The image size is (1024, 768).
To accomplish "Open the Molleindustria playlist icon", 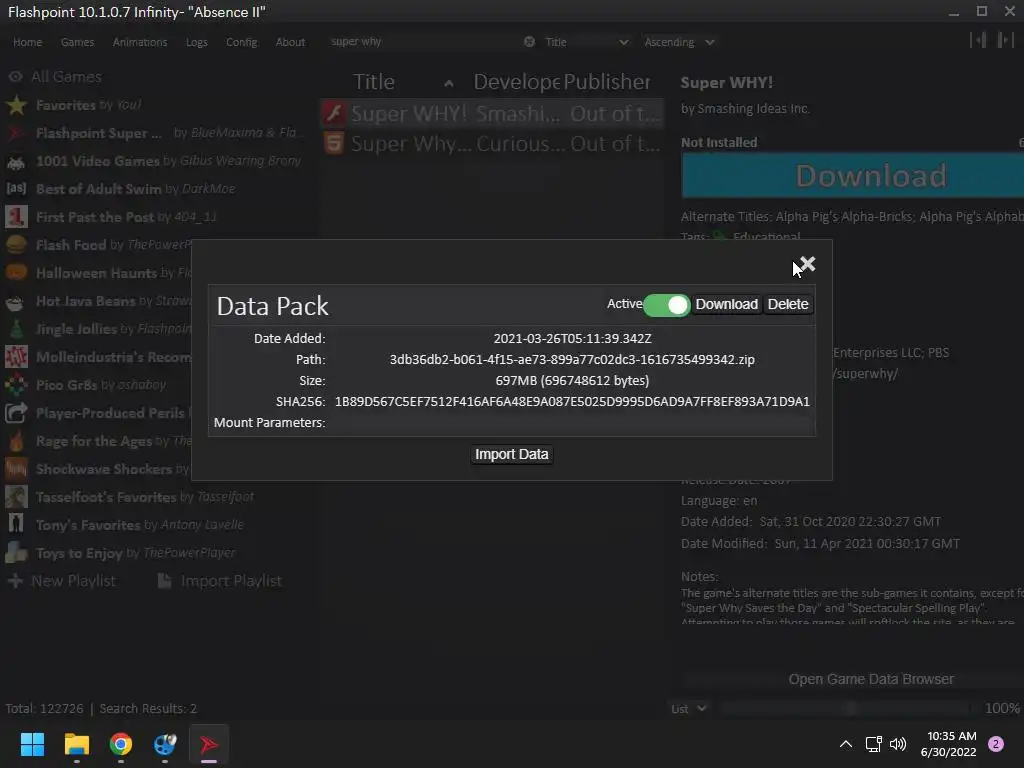I will point(16,357).
